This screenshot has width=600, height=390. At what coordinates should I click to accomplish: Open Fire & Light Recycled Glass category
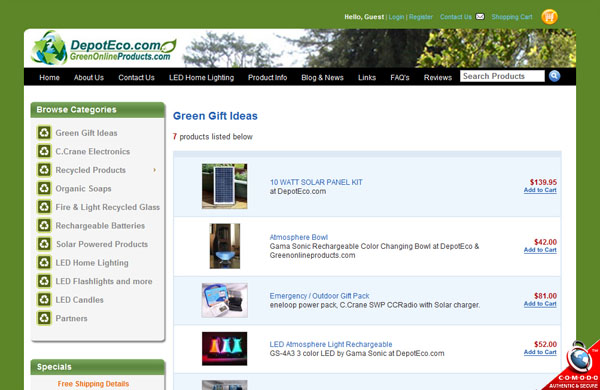coord(108,207)
